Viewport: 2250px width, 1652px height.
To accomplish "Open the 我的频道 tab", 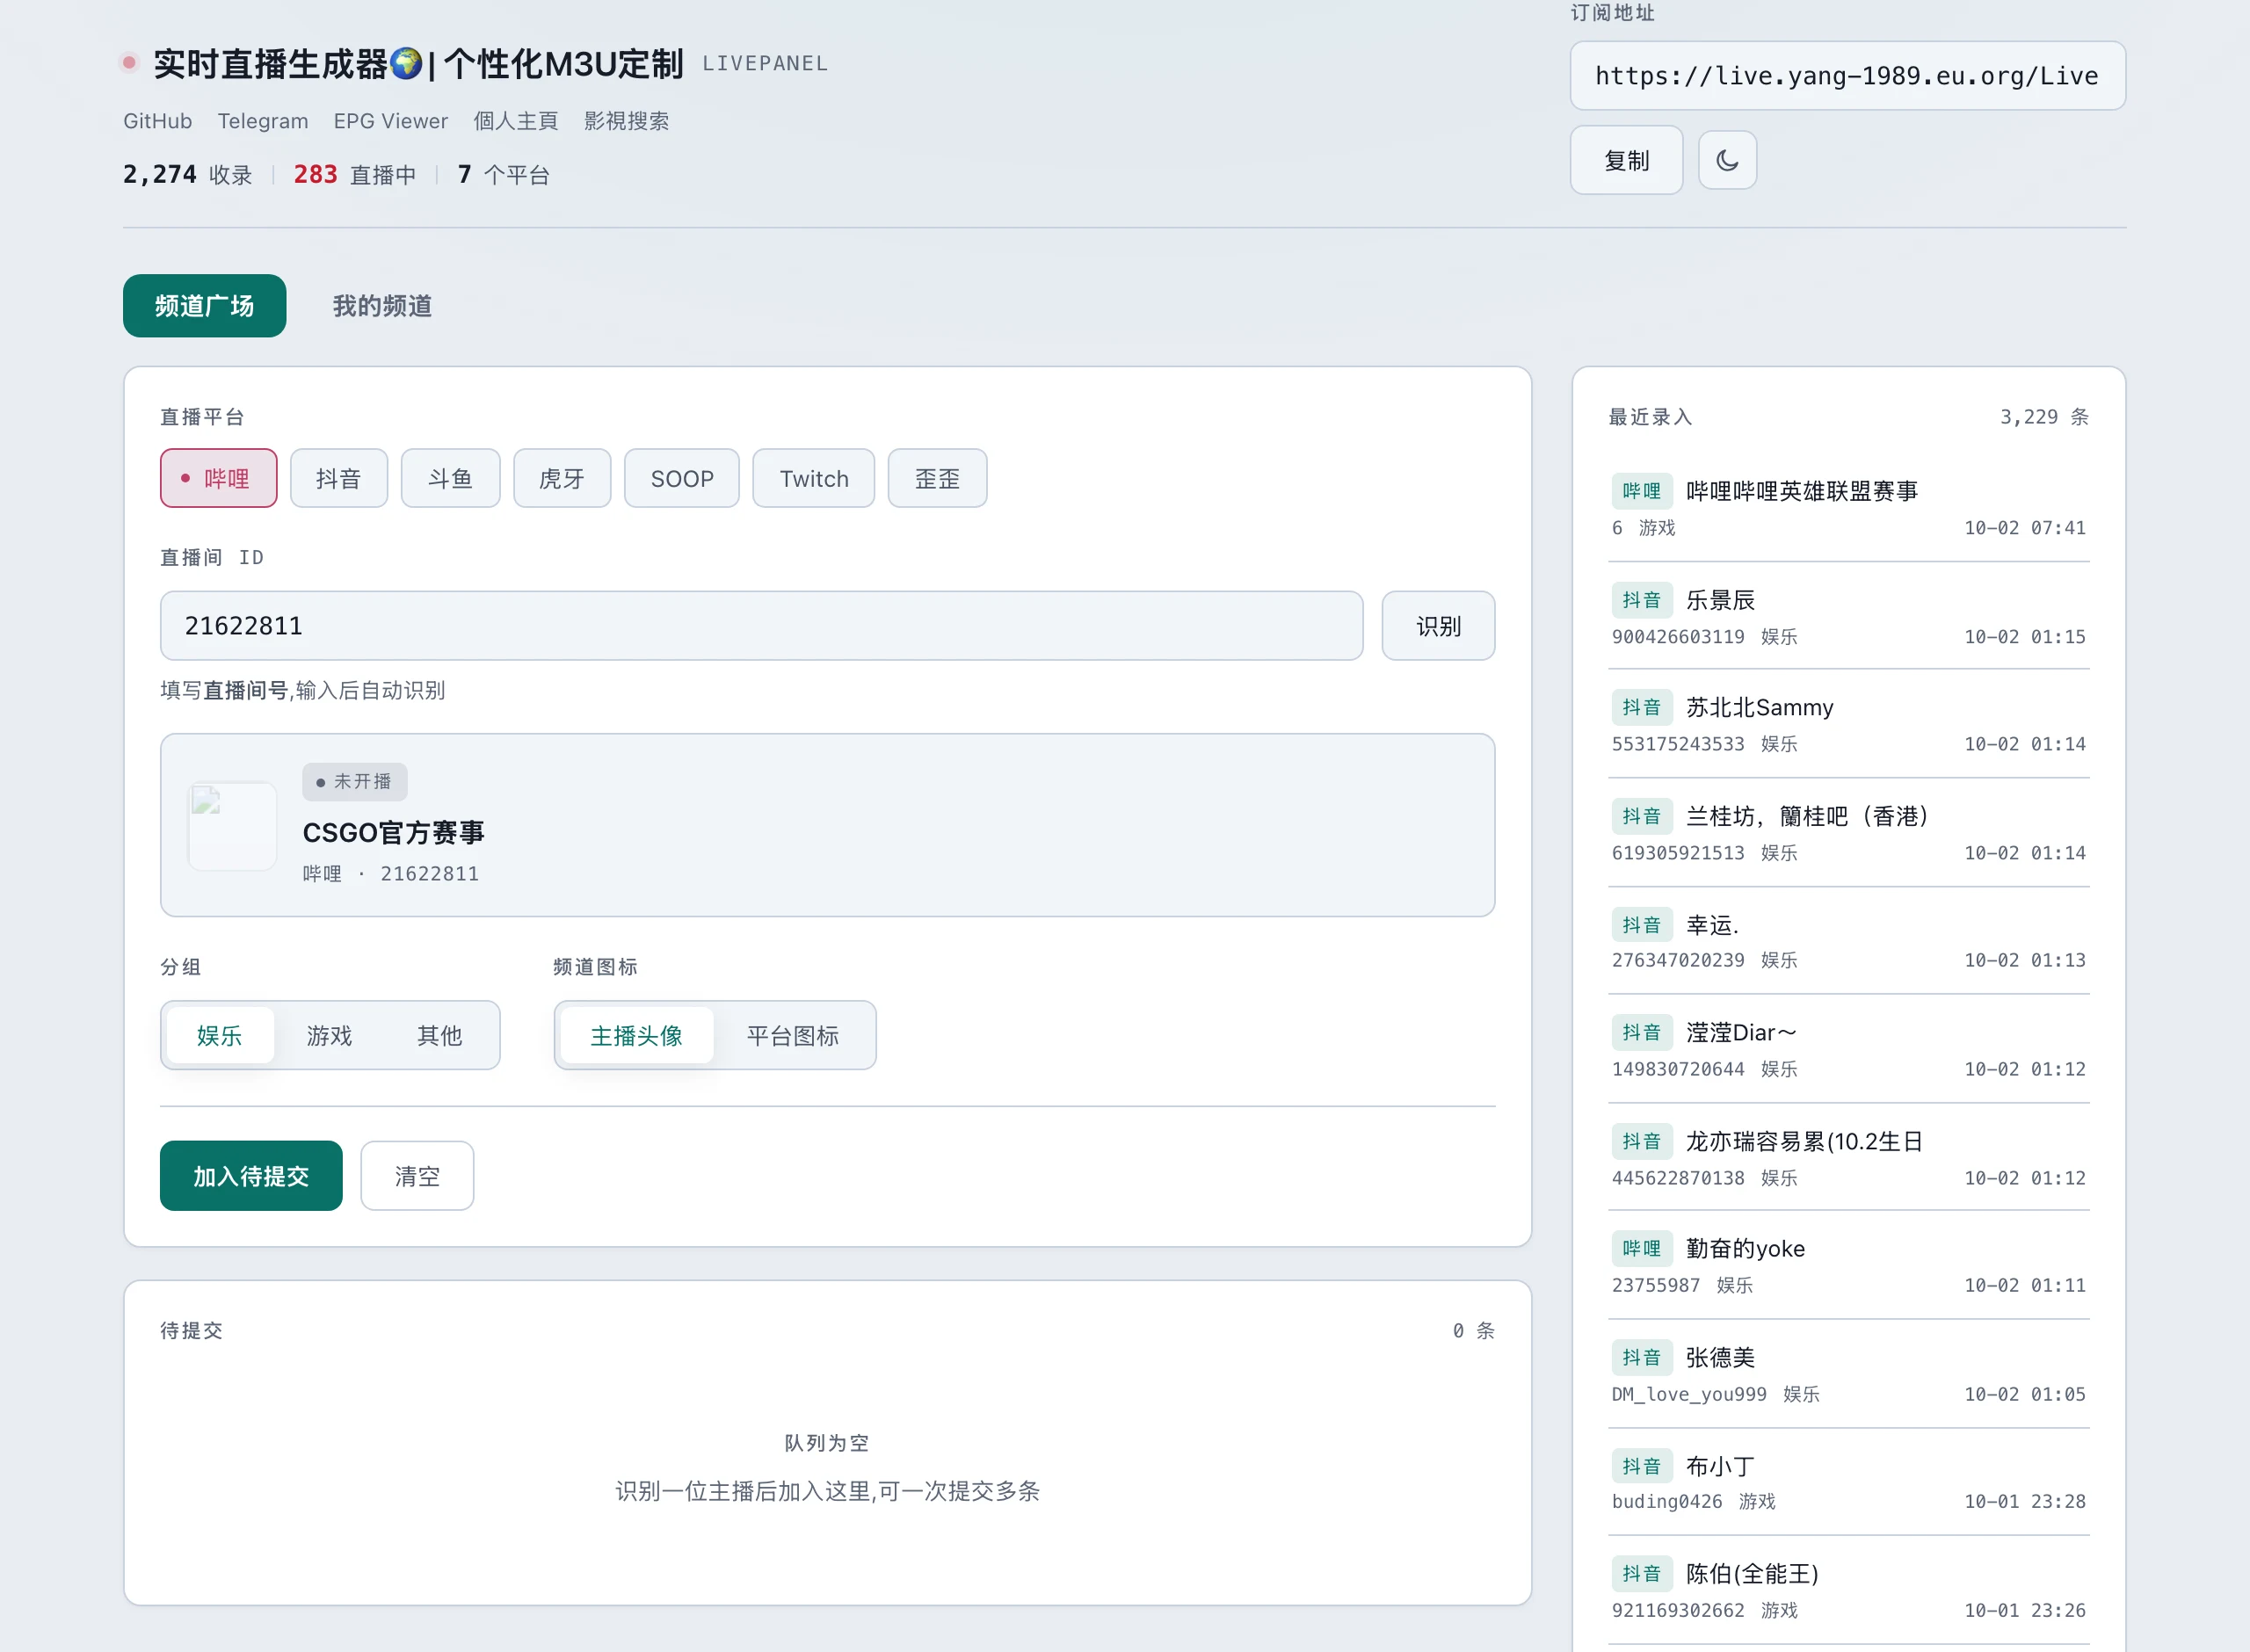I will pos(382,305).
